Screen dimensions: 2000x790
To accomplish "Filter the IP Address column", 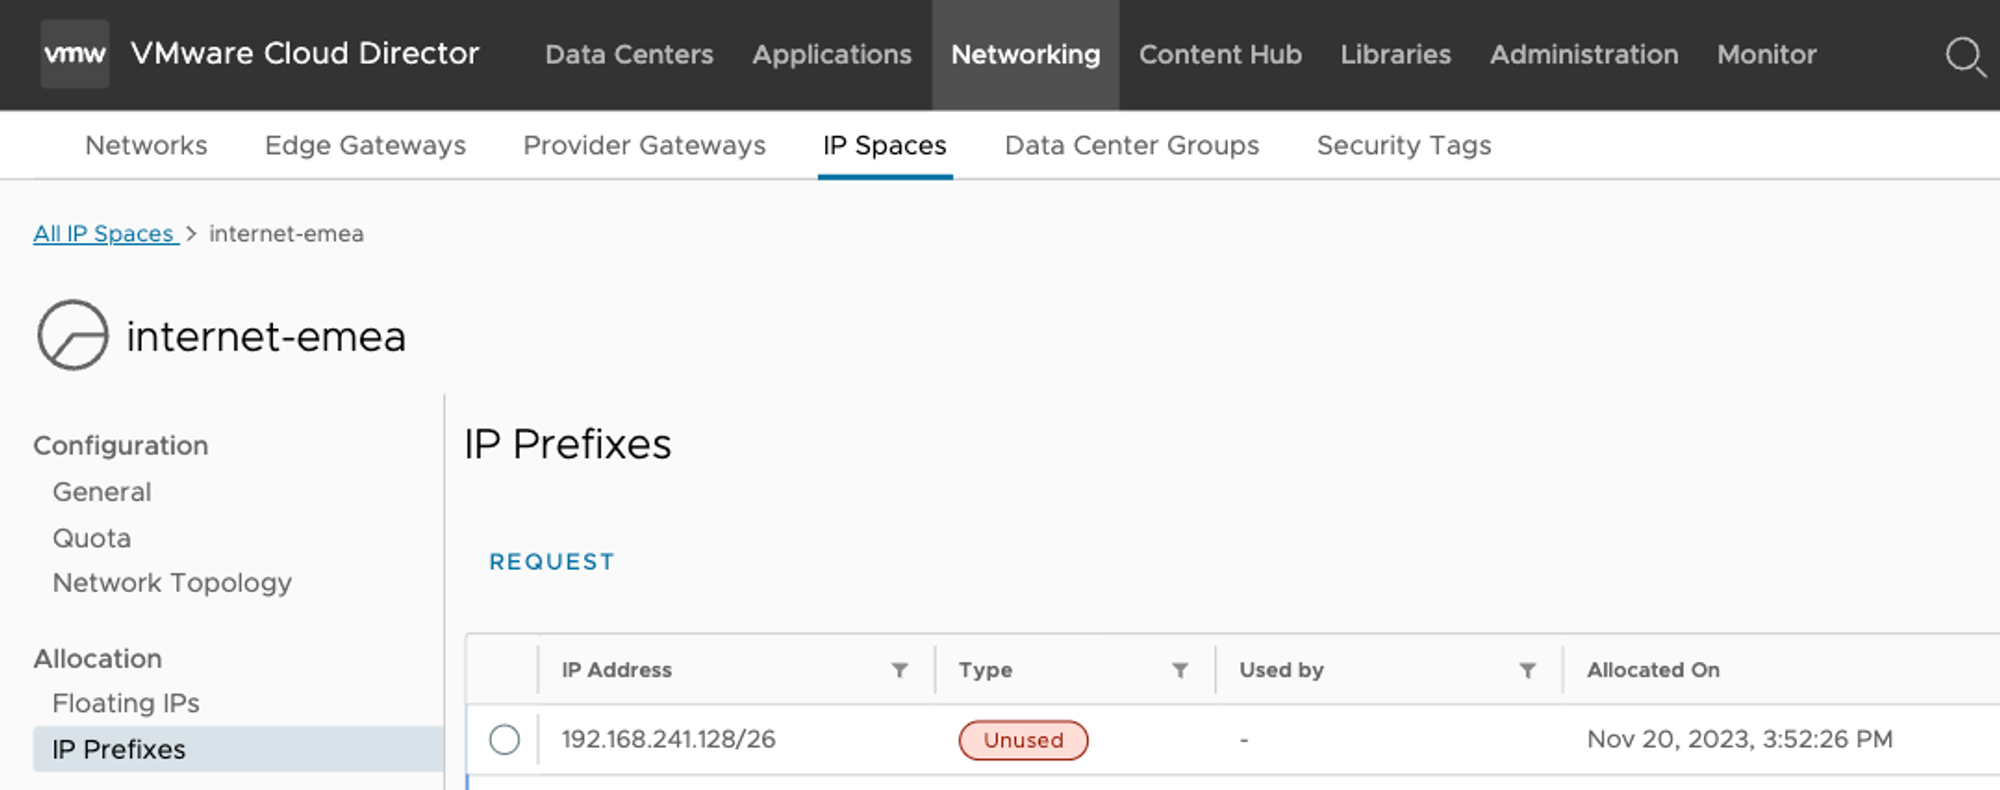I will coord(900,670).
